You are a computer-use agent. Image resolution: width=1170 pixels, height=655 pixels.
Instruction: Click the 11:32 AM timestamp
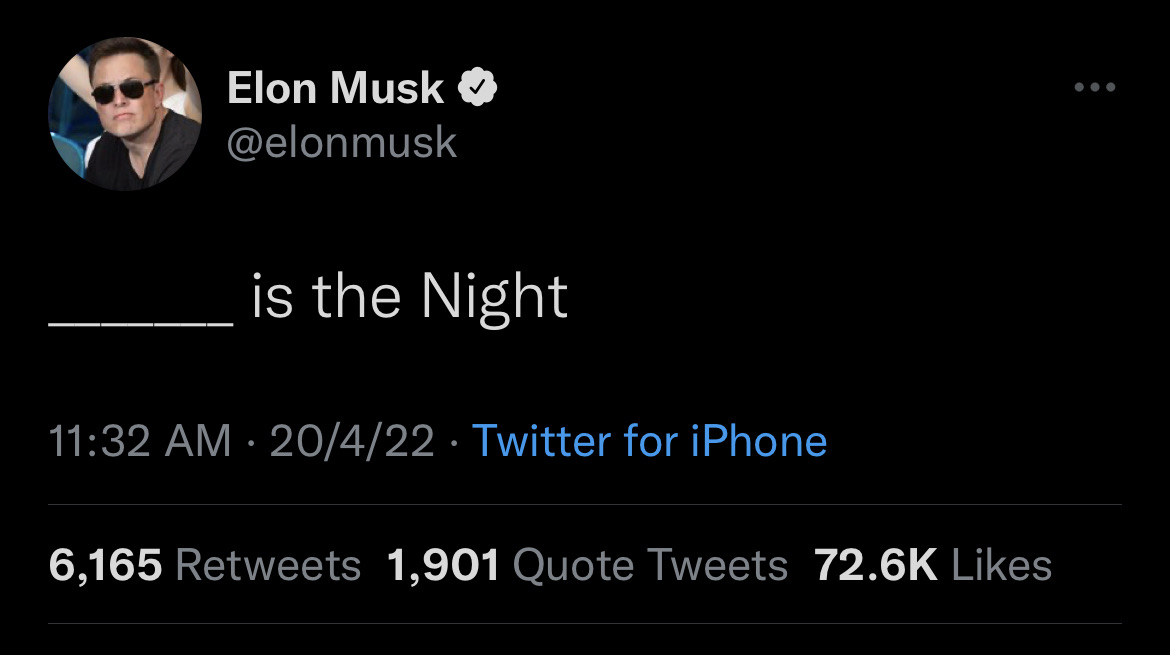[x=140, y=441]
